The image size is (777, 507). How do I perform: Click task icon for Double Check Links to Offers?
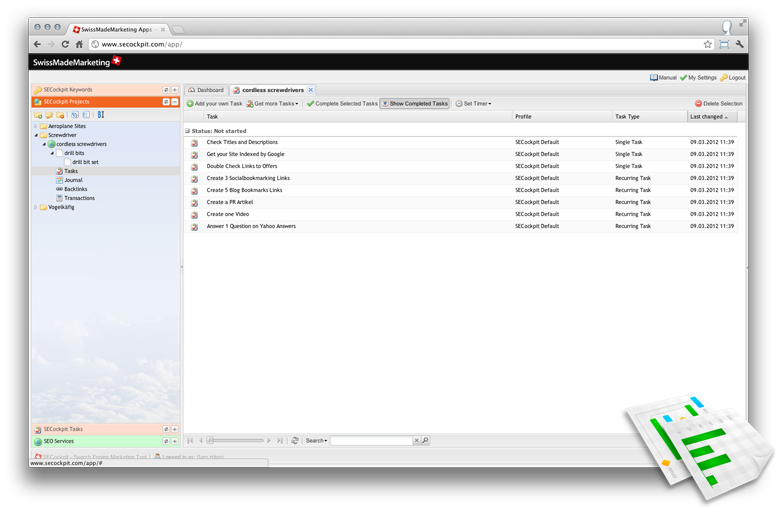pos(195,167)
